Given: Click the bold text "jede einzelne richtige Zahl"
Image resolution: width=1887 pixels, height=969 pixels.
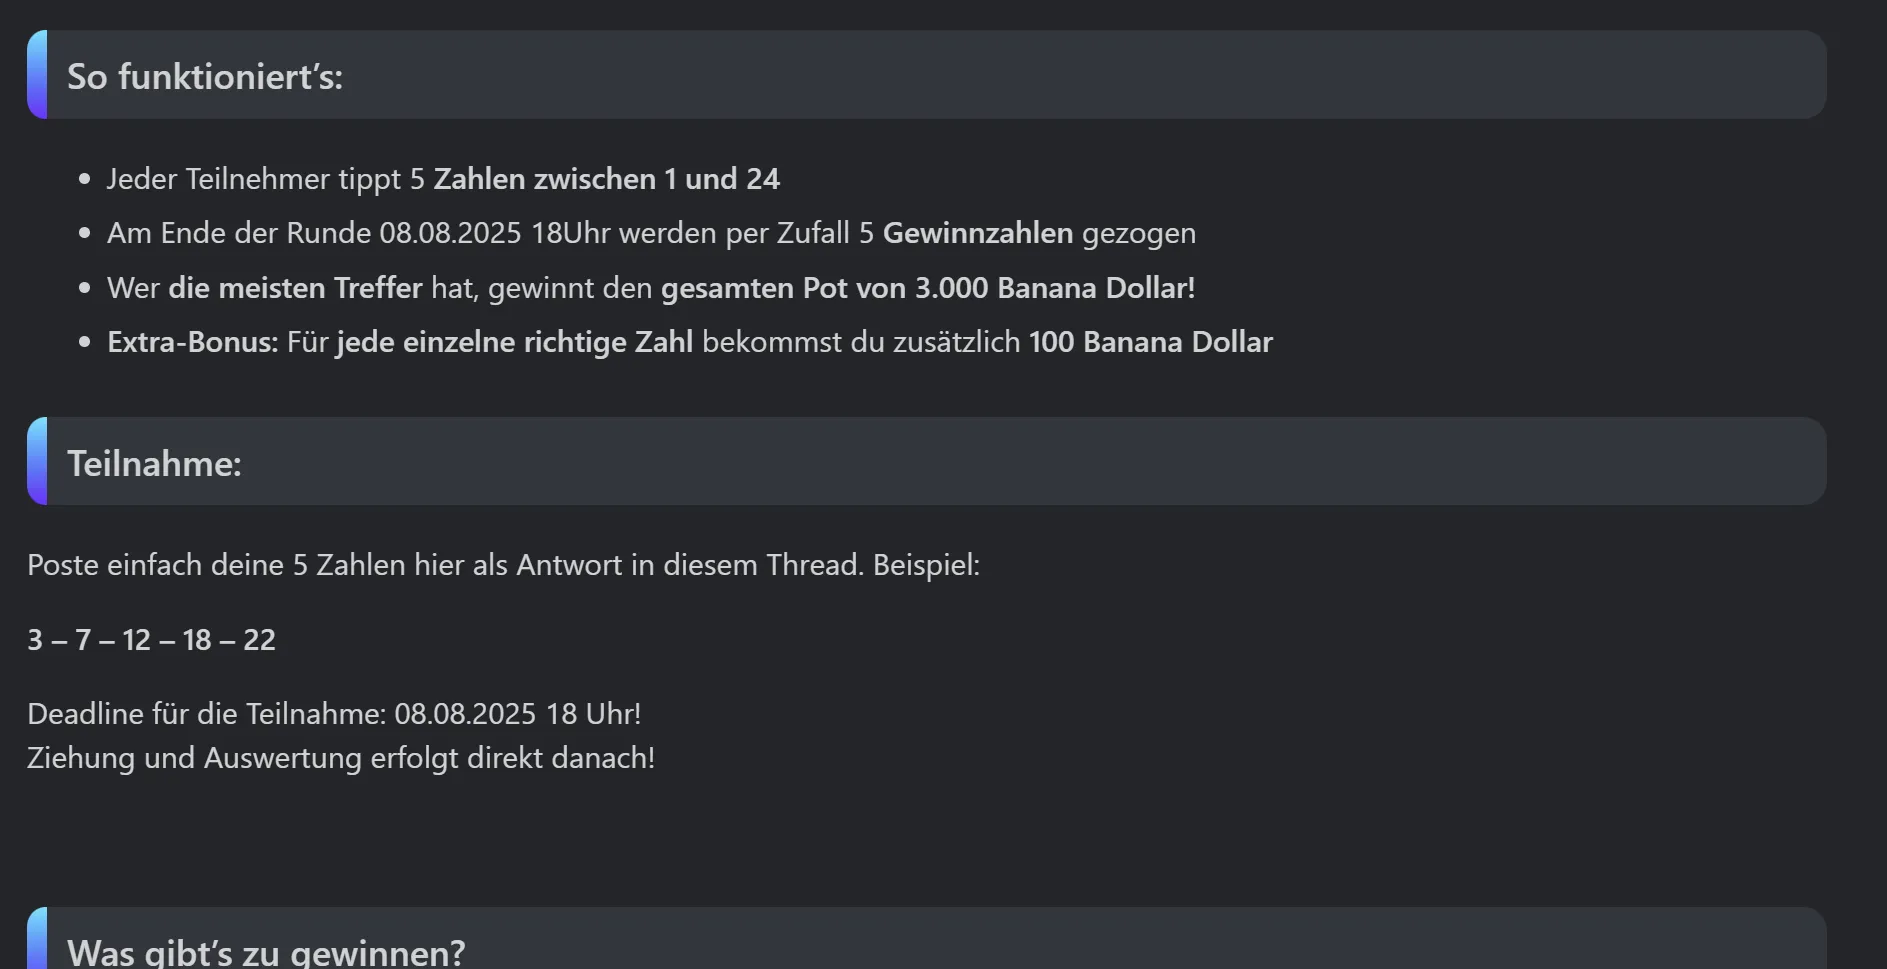Looking at the screenshot, I should pos(514,342).
